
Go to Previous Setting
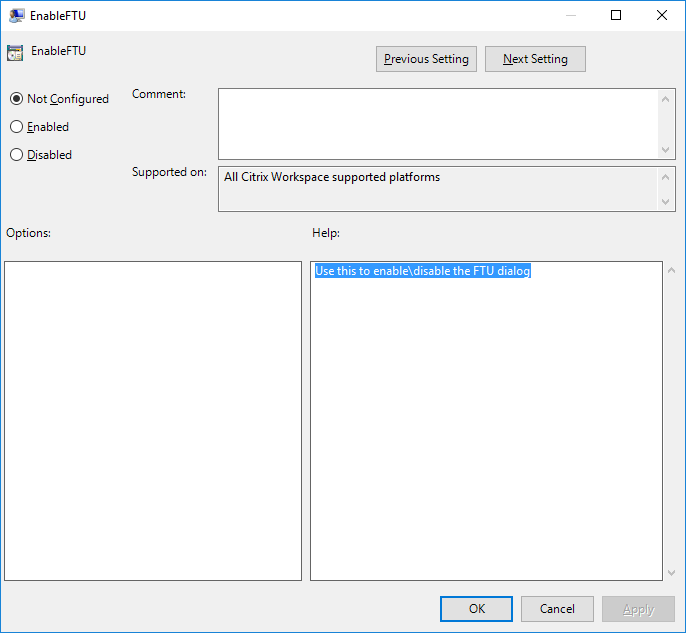[426, 59]
